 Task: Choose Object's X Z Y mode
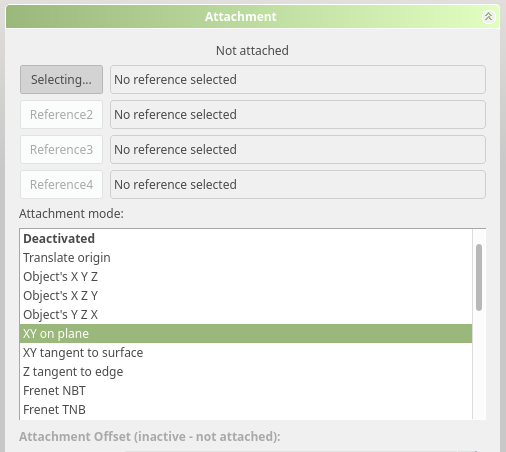[x=246, y=296]
